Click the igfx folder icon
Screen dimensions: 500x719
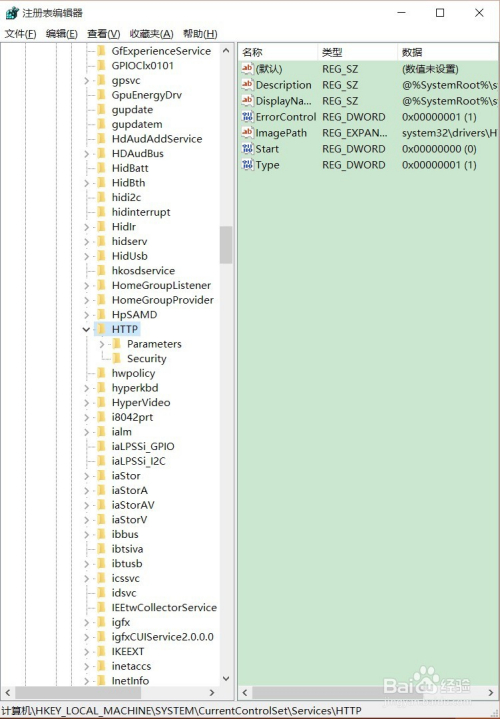pyautogui.click(x=102, y=622)
